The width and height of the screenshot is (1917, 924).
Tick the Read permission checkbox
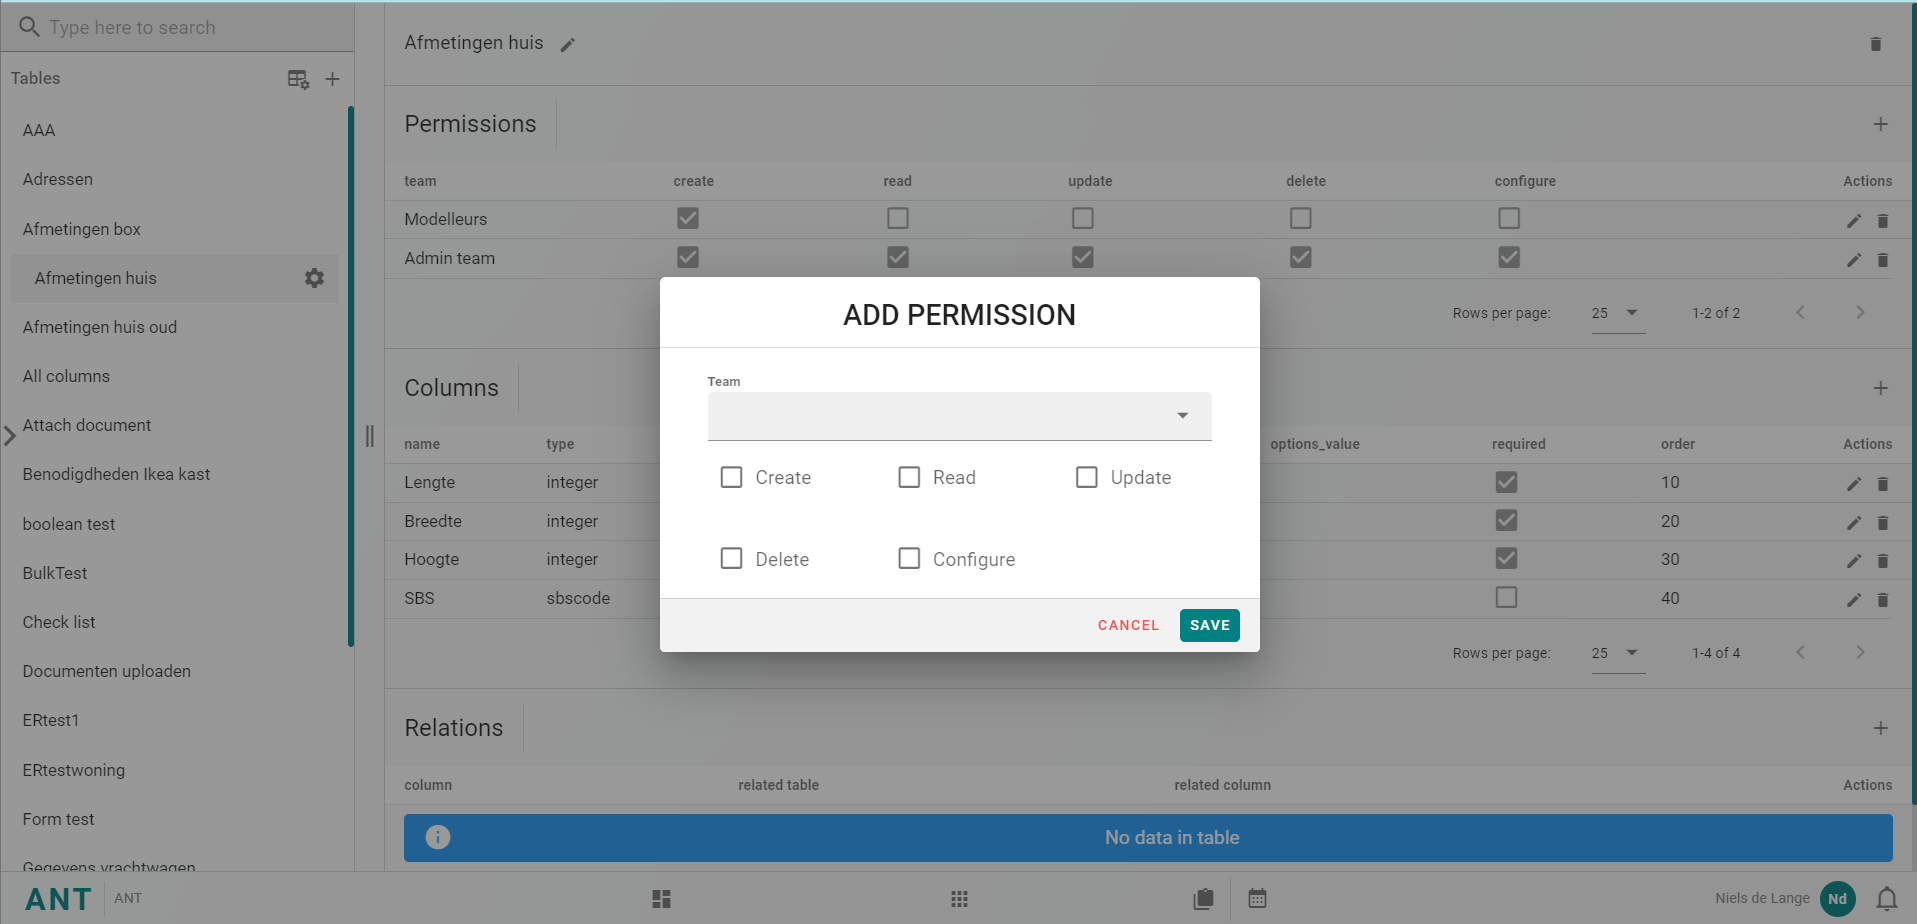[909, 477]
